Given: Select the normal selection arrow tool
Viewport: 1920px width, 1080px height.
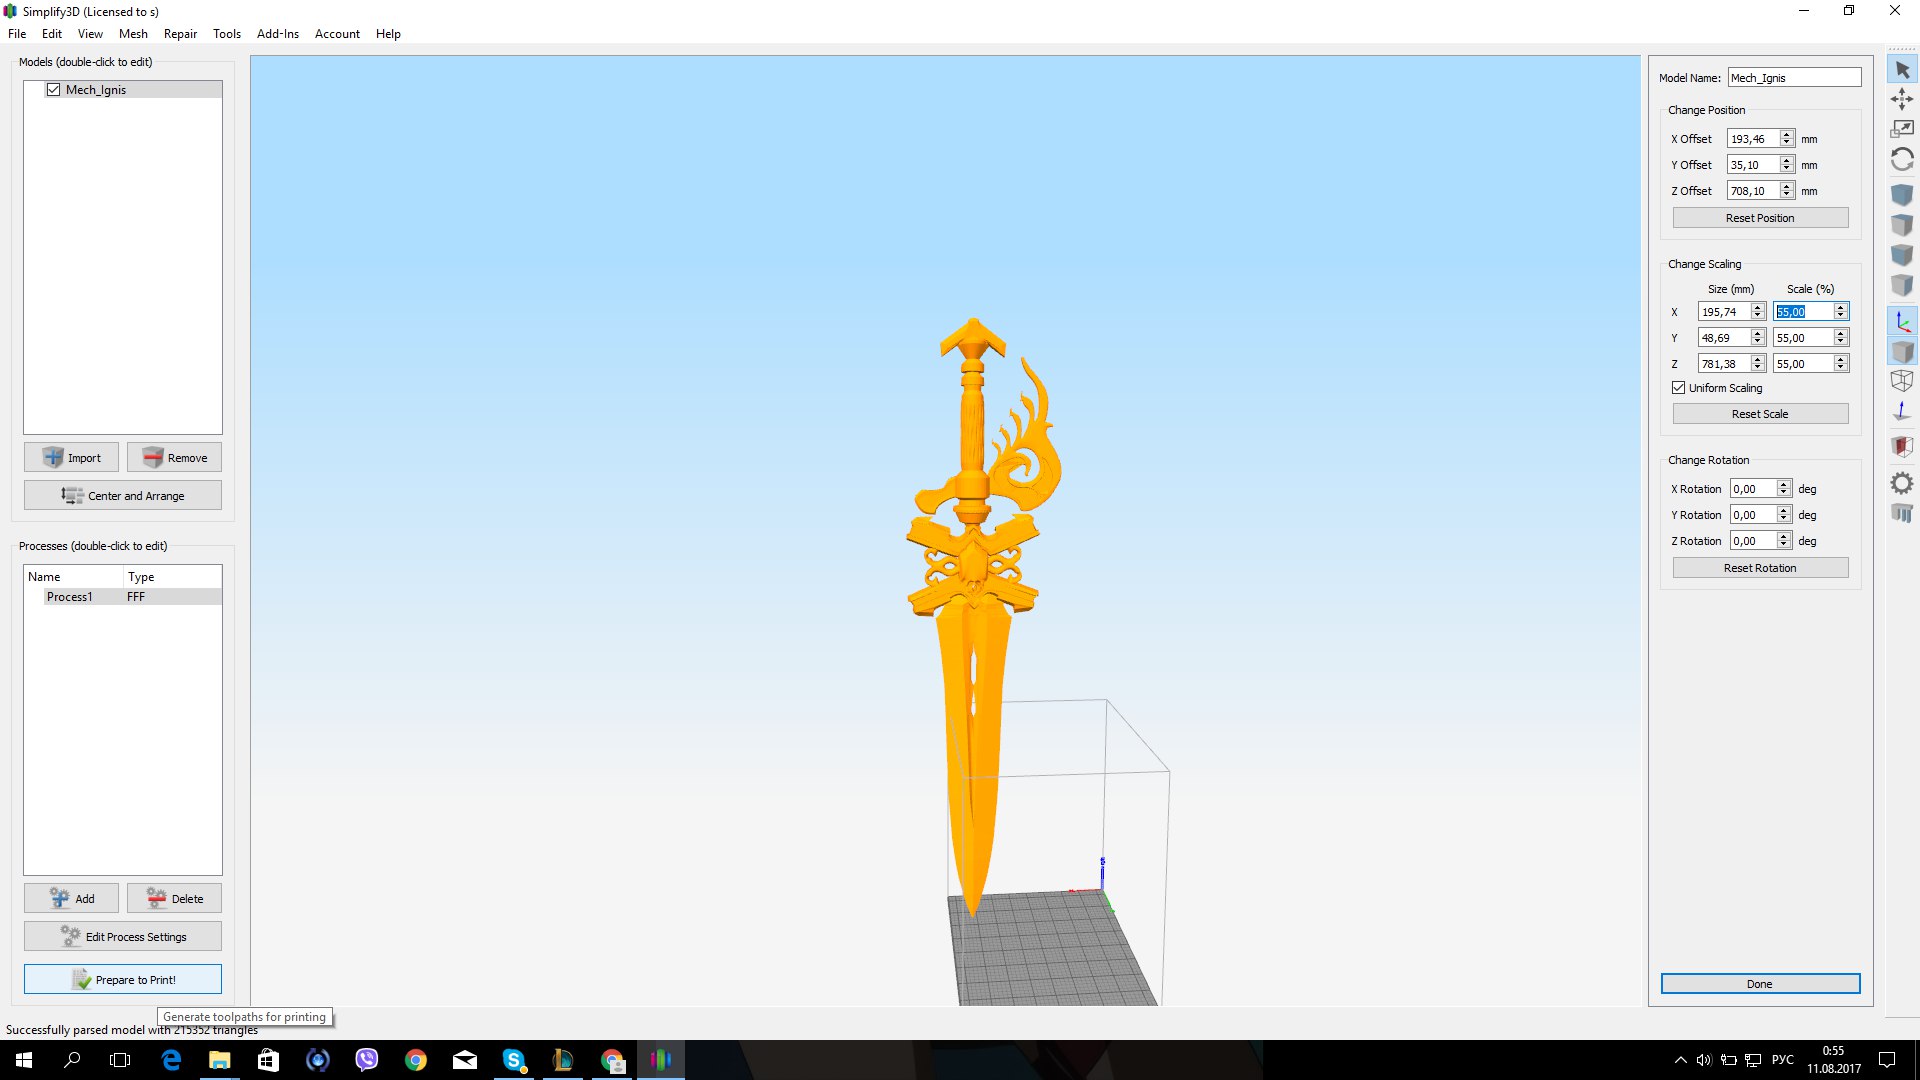Looking at the screenshot, I should pyautogui.click(x=1902, y=70).
